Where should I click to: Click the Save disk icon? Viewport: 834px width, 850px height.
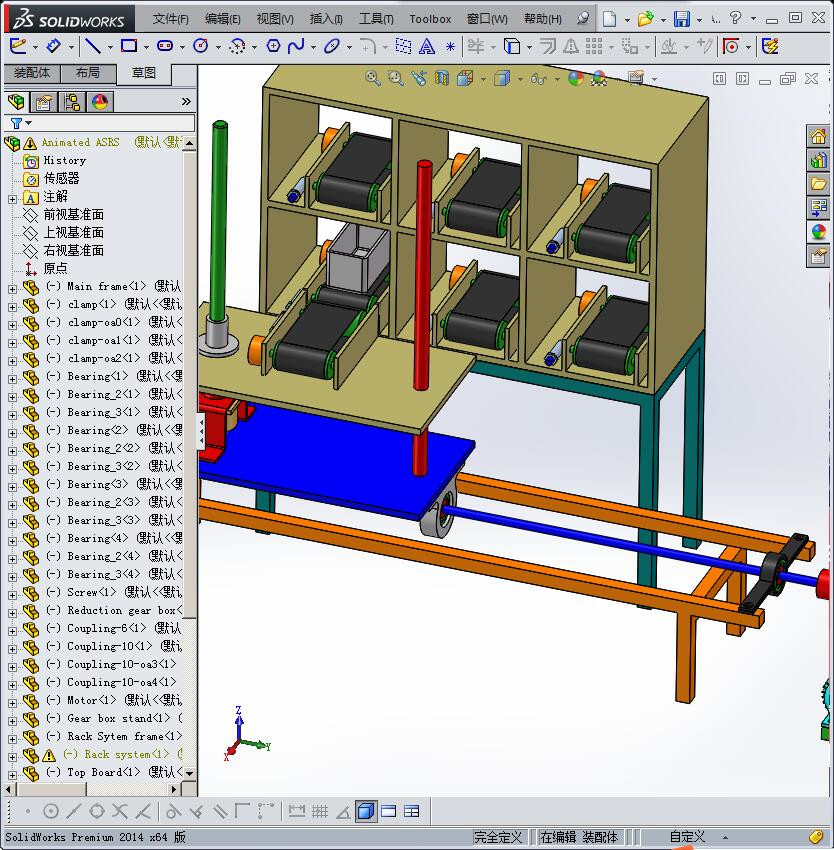pyautogui.click(x=681, y=19)
